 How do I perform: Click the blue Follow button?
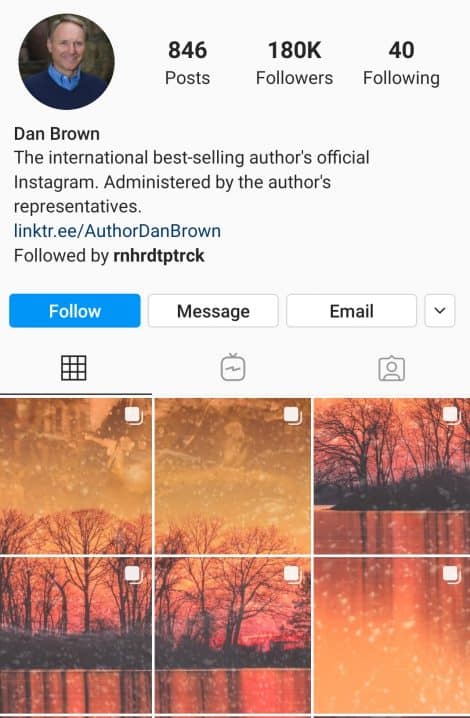point(75,311)
